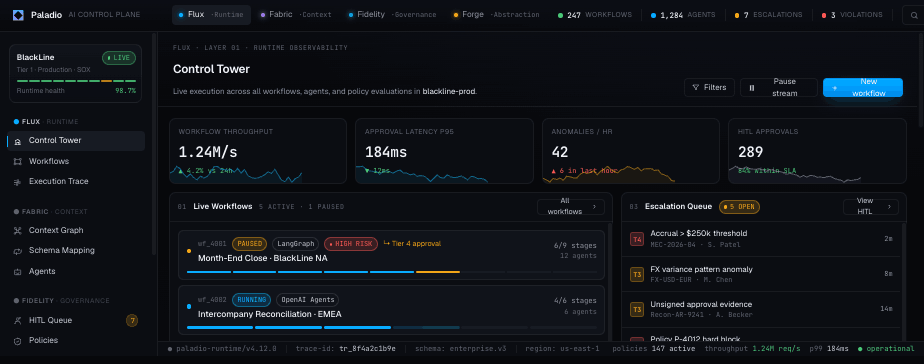
Task: Open Context Graph in the sidebar
Action: (x=76, y=230)
